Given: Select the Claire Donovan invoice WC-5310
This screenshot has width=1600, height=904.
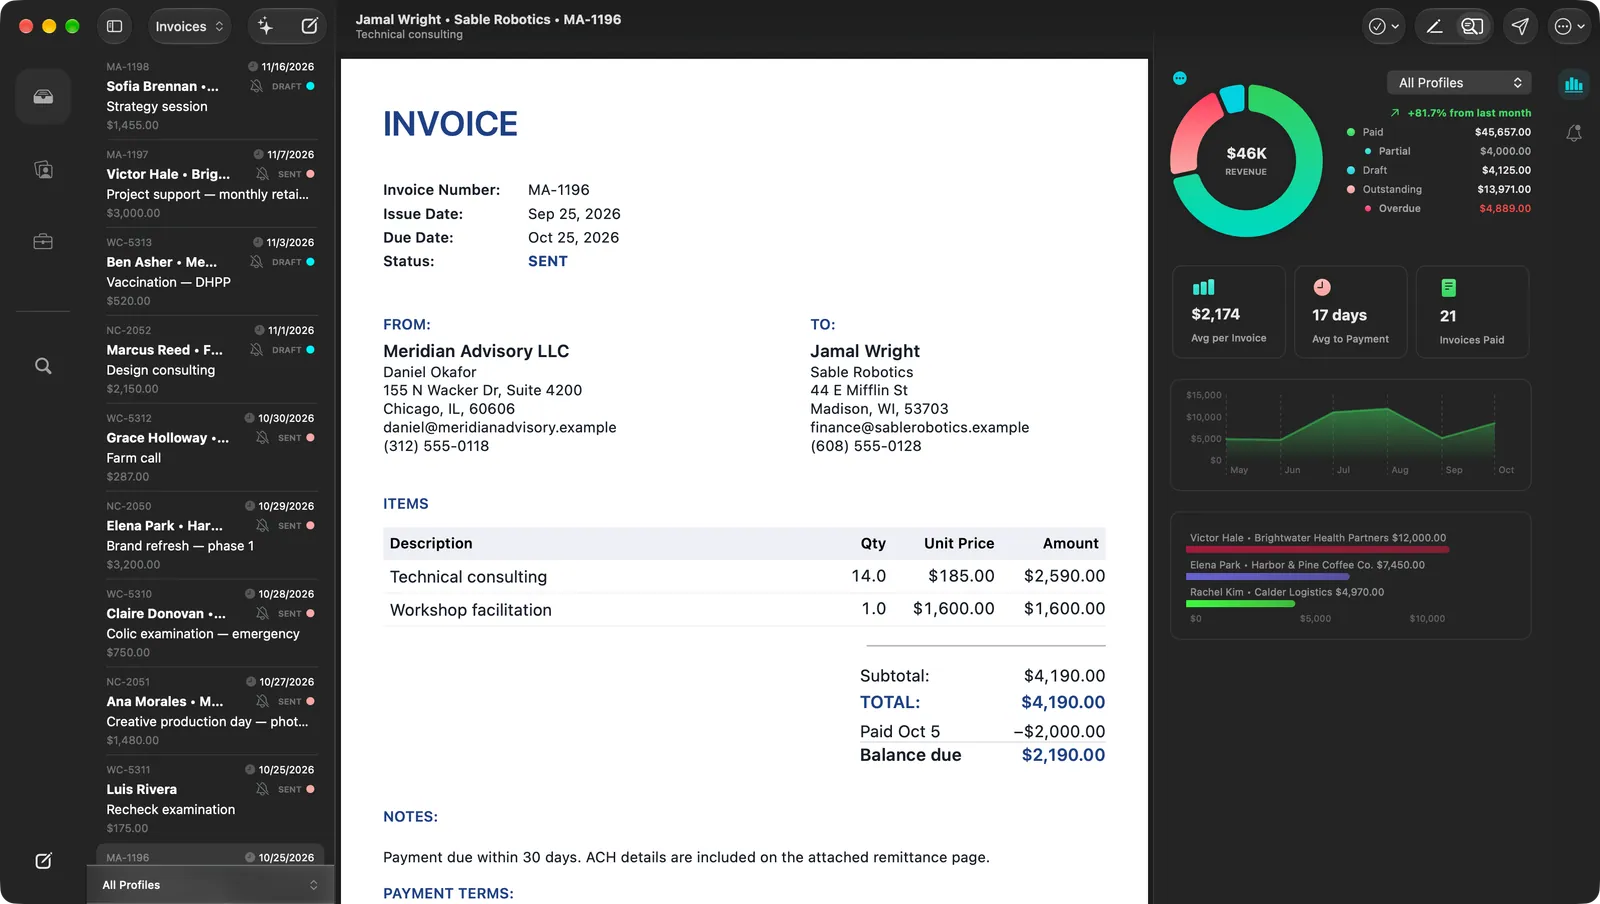Looking at the screenshot, I should [210, 623].
